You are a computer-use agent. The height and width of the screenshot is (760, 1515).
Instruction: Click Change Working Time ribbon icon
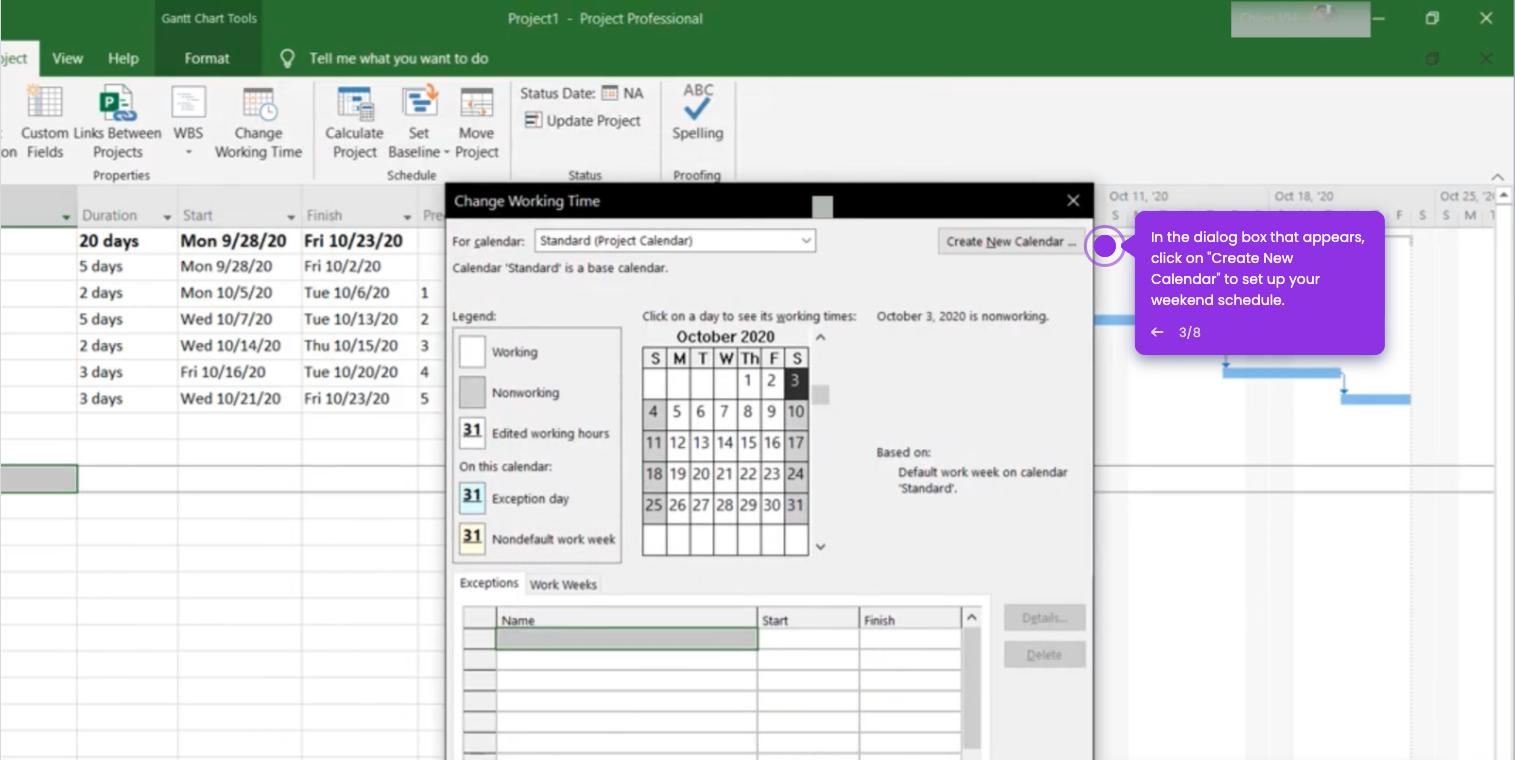[259, 104]
